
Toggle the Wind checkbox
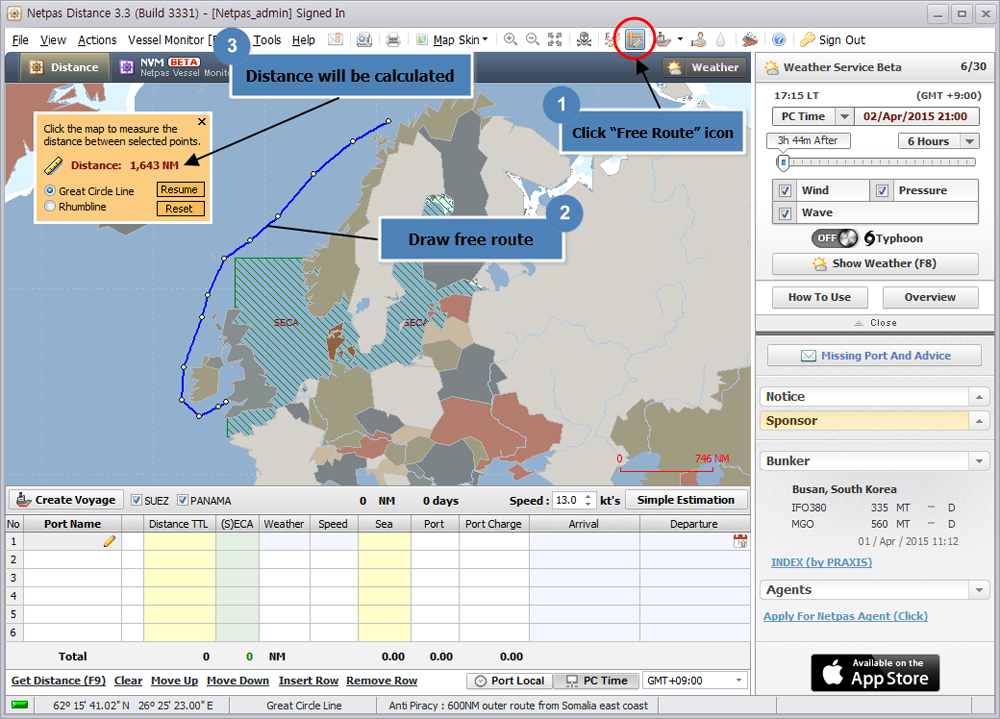[x=785, y=191]
